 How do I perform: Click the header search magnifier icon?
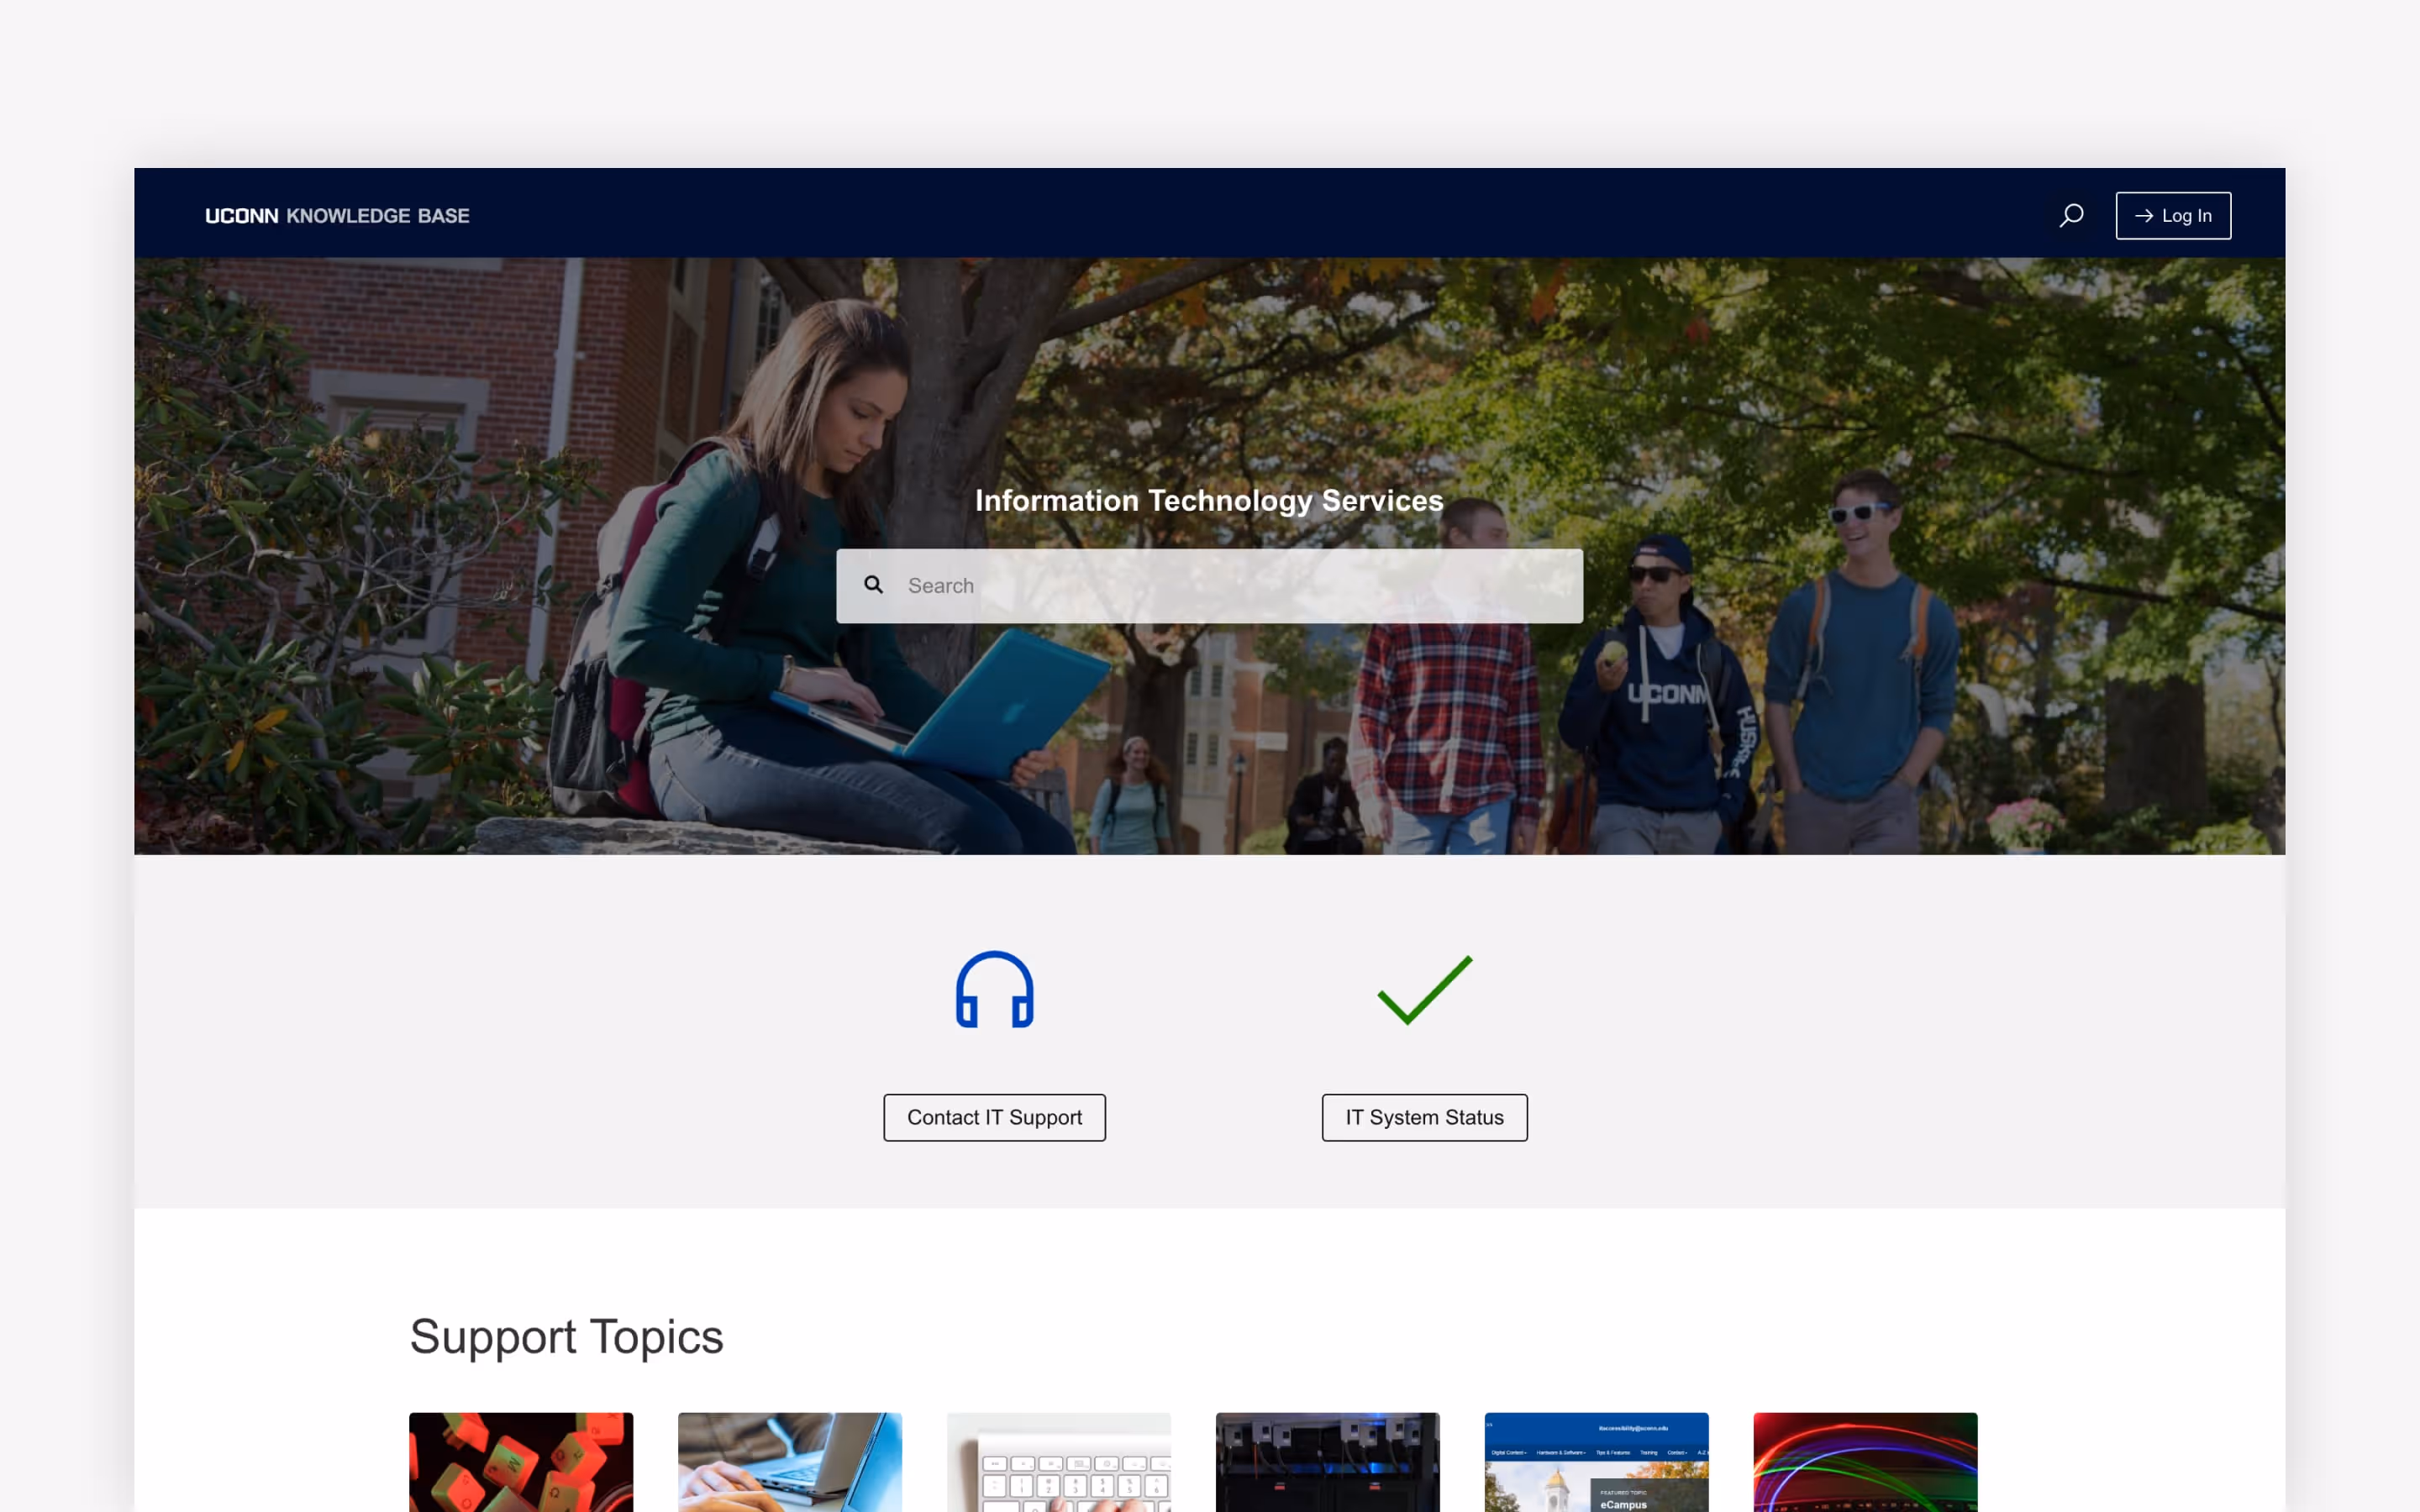pyautogui.click(x=2071, y=215)
